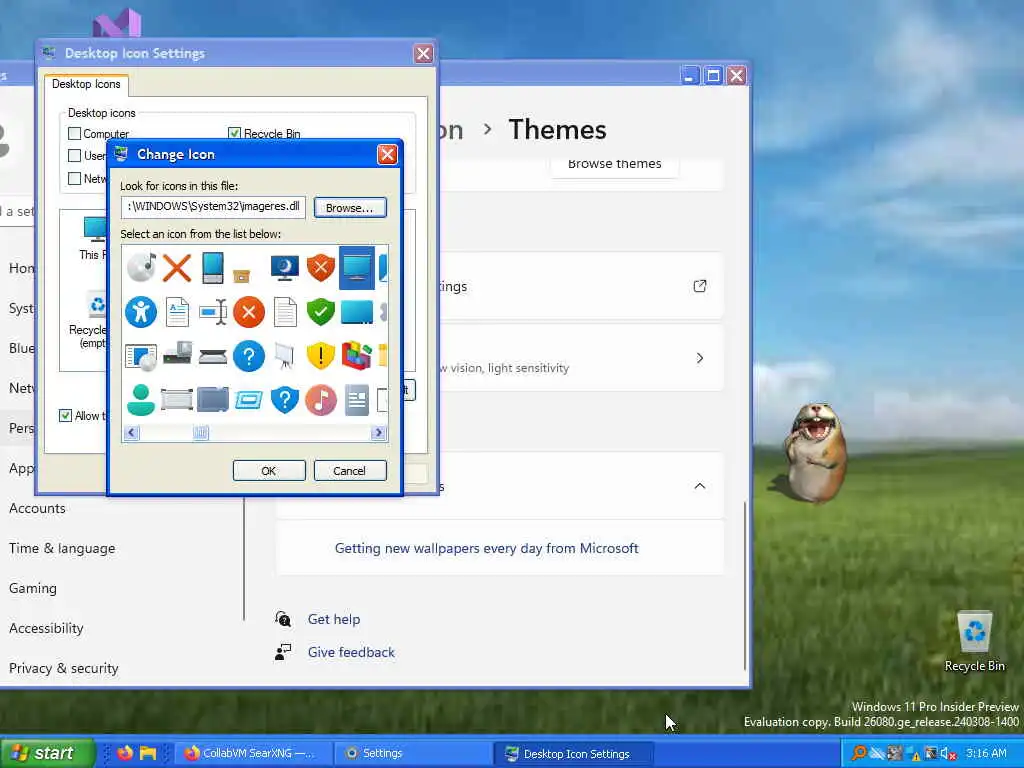This screenshot has width=1024, height=768.
Task: Select the blue circle question mark icon
Action: [249, 357]
